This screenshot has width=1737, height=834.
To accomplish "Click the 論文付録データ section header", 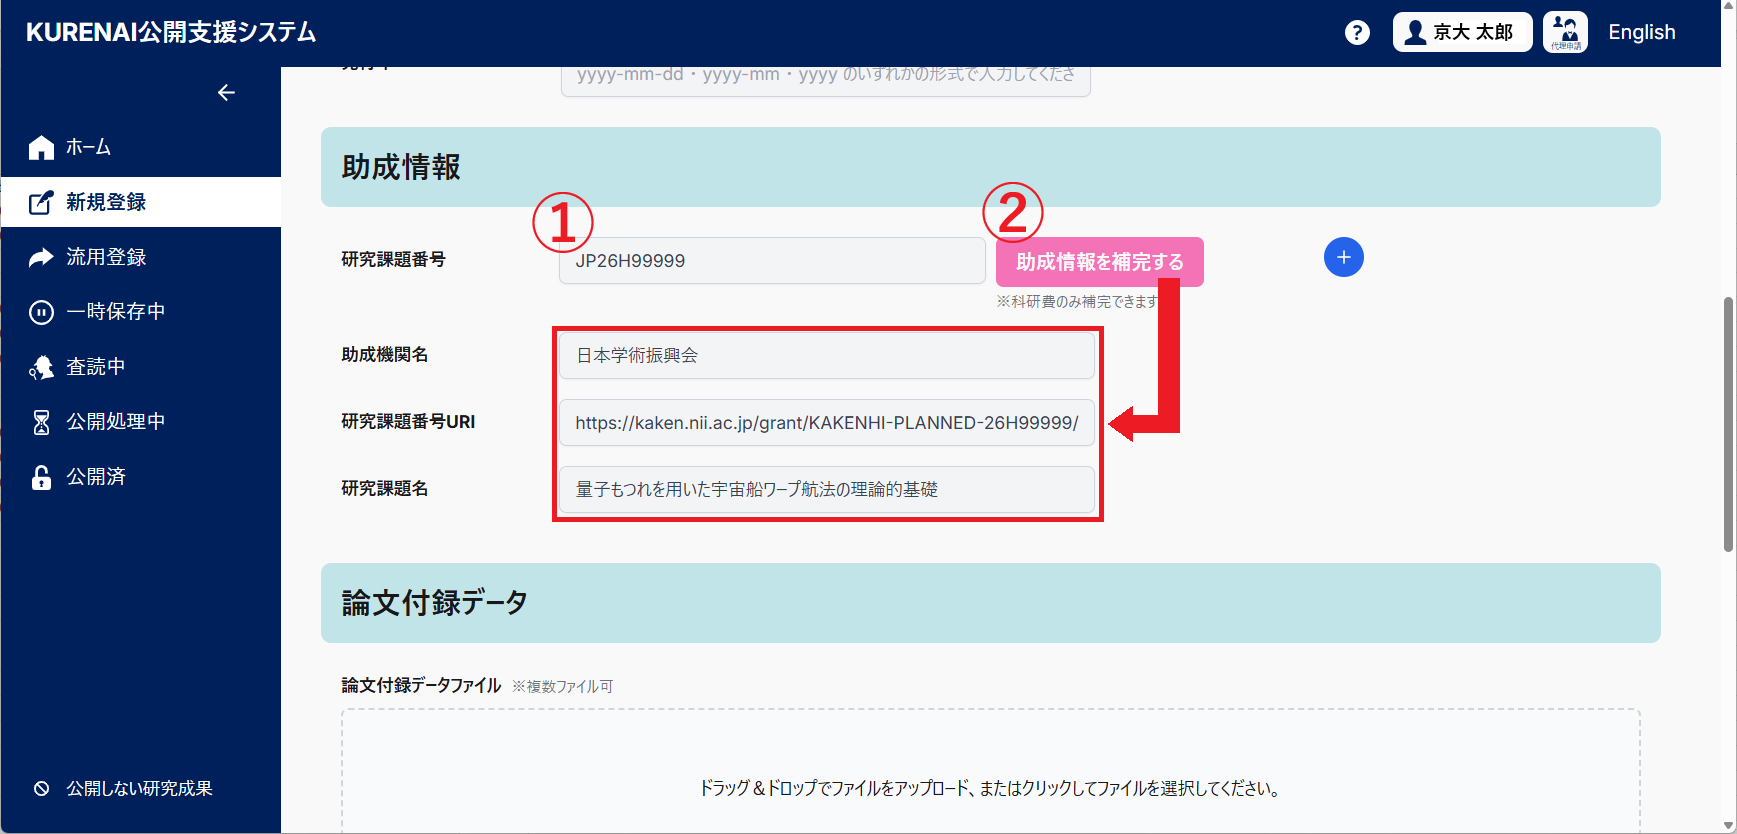I will tap(991, 603).
